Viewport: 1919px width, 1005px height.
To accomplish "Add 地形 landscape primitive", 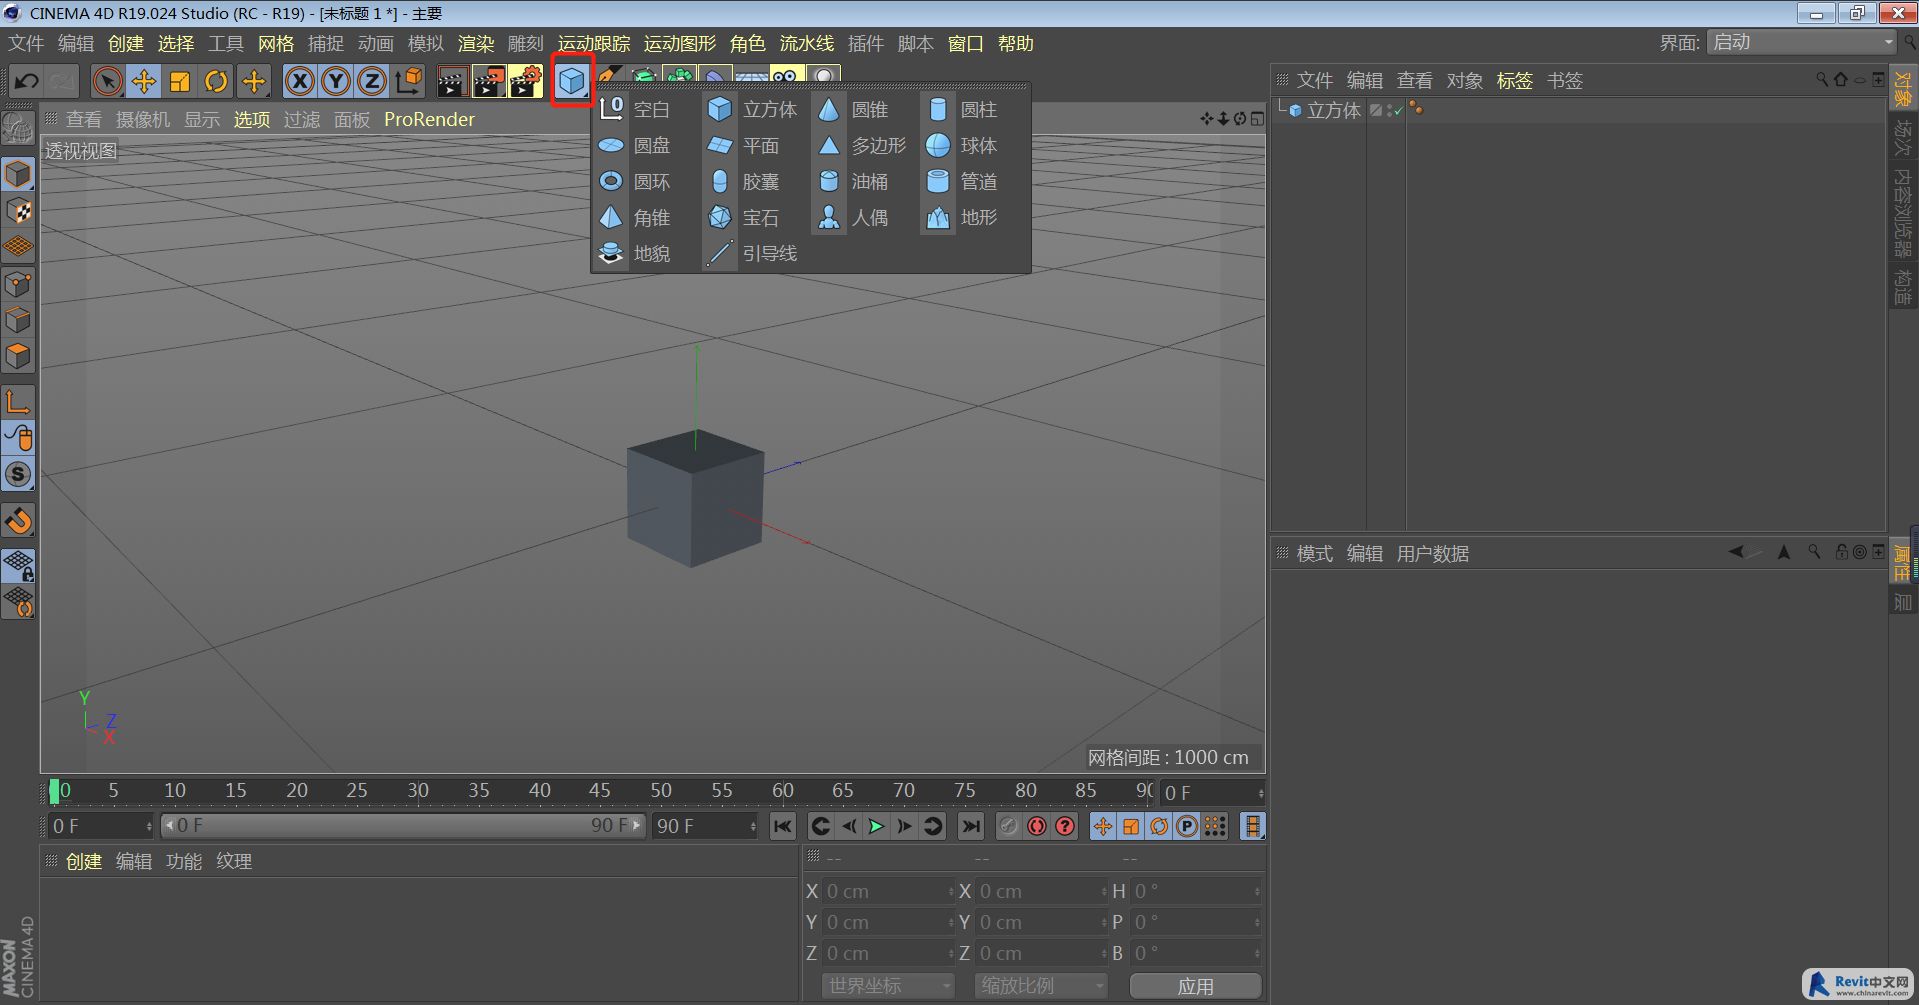I will click(x=962, y=217).
